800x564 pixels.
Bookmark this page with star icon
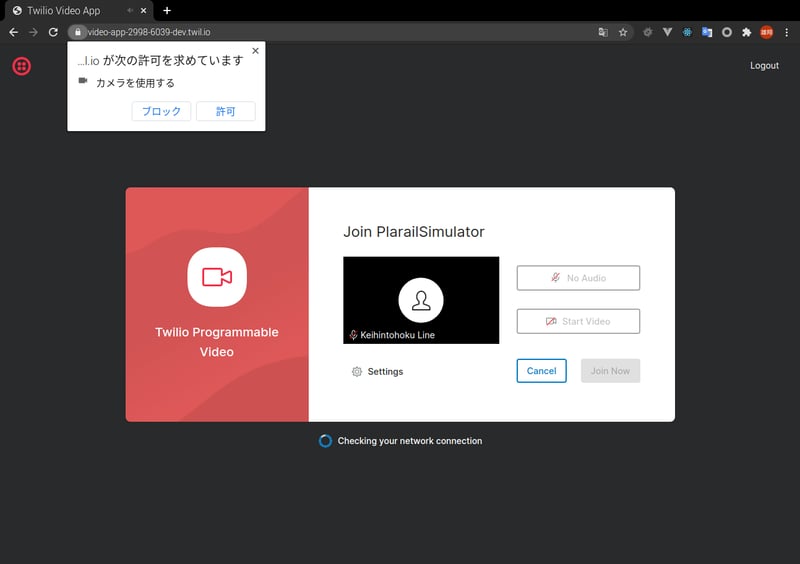[623, 32]
